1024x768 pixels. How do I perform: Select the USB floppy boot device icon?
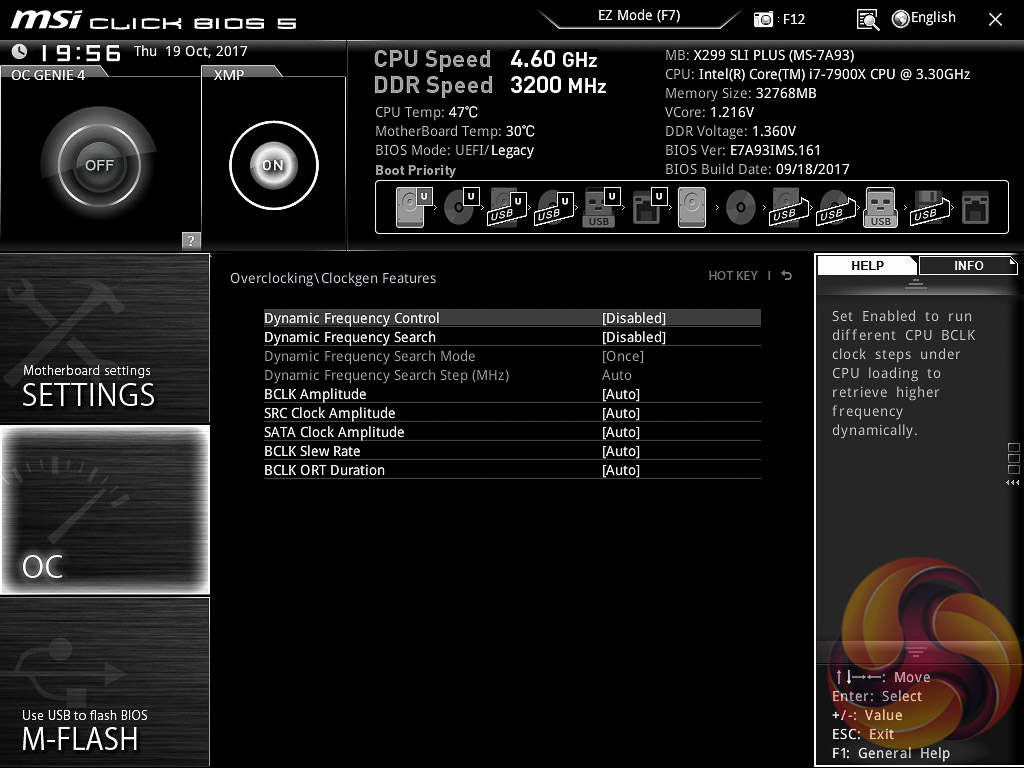click(x=929, y=207)
